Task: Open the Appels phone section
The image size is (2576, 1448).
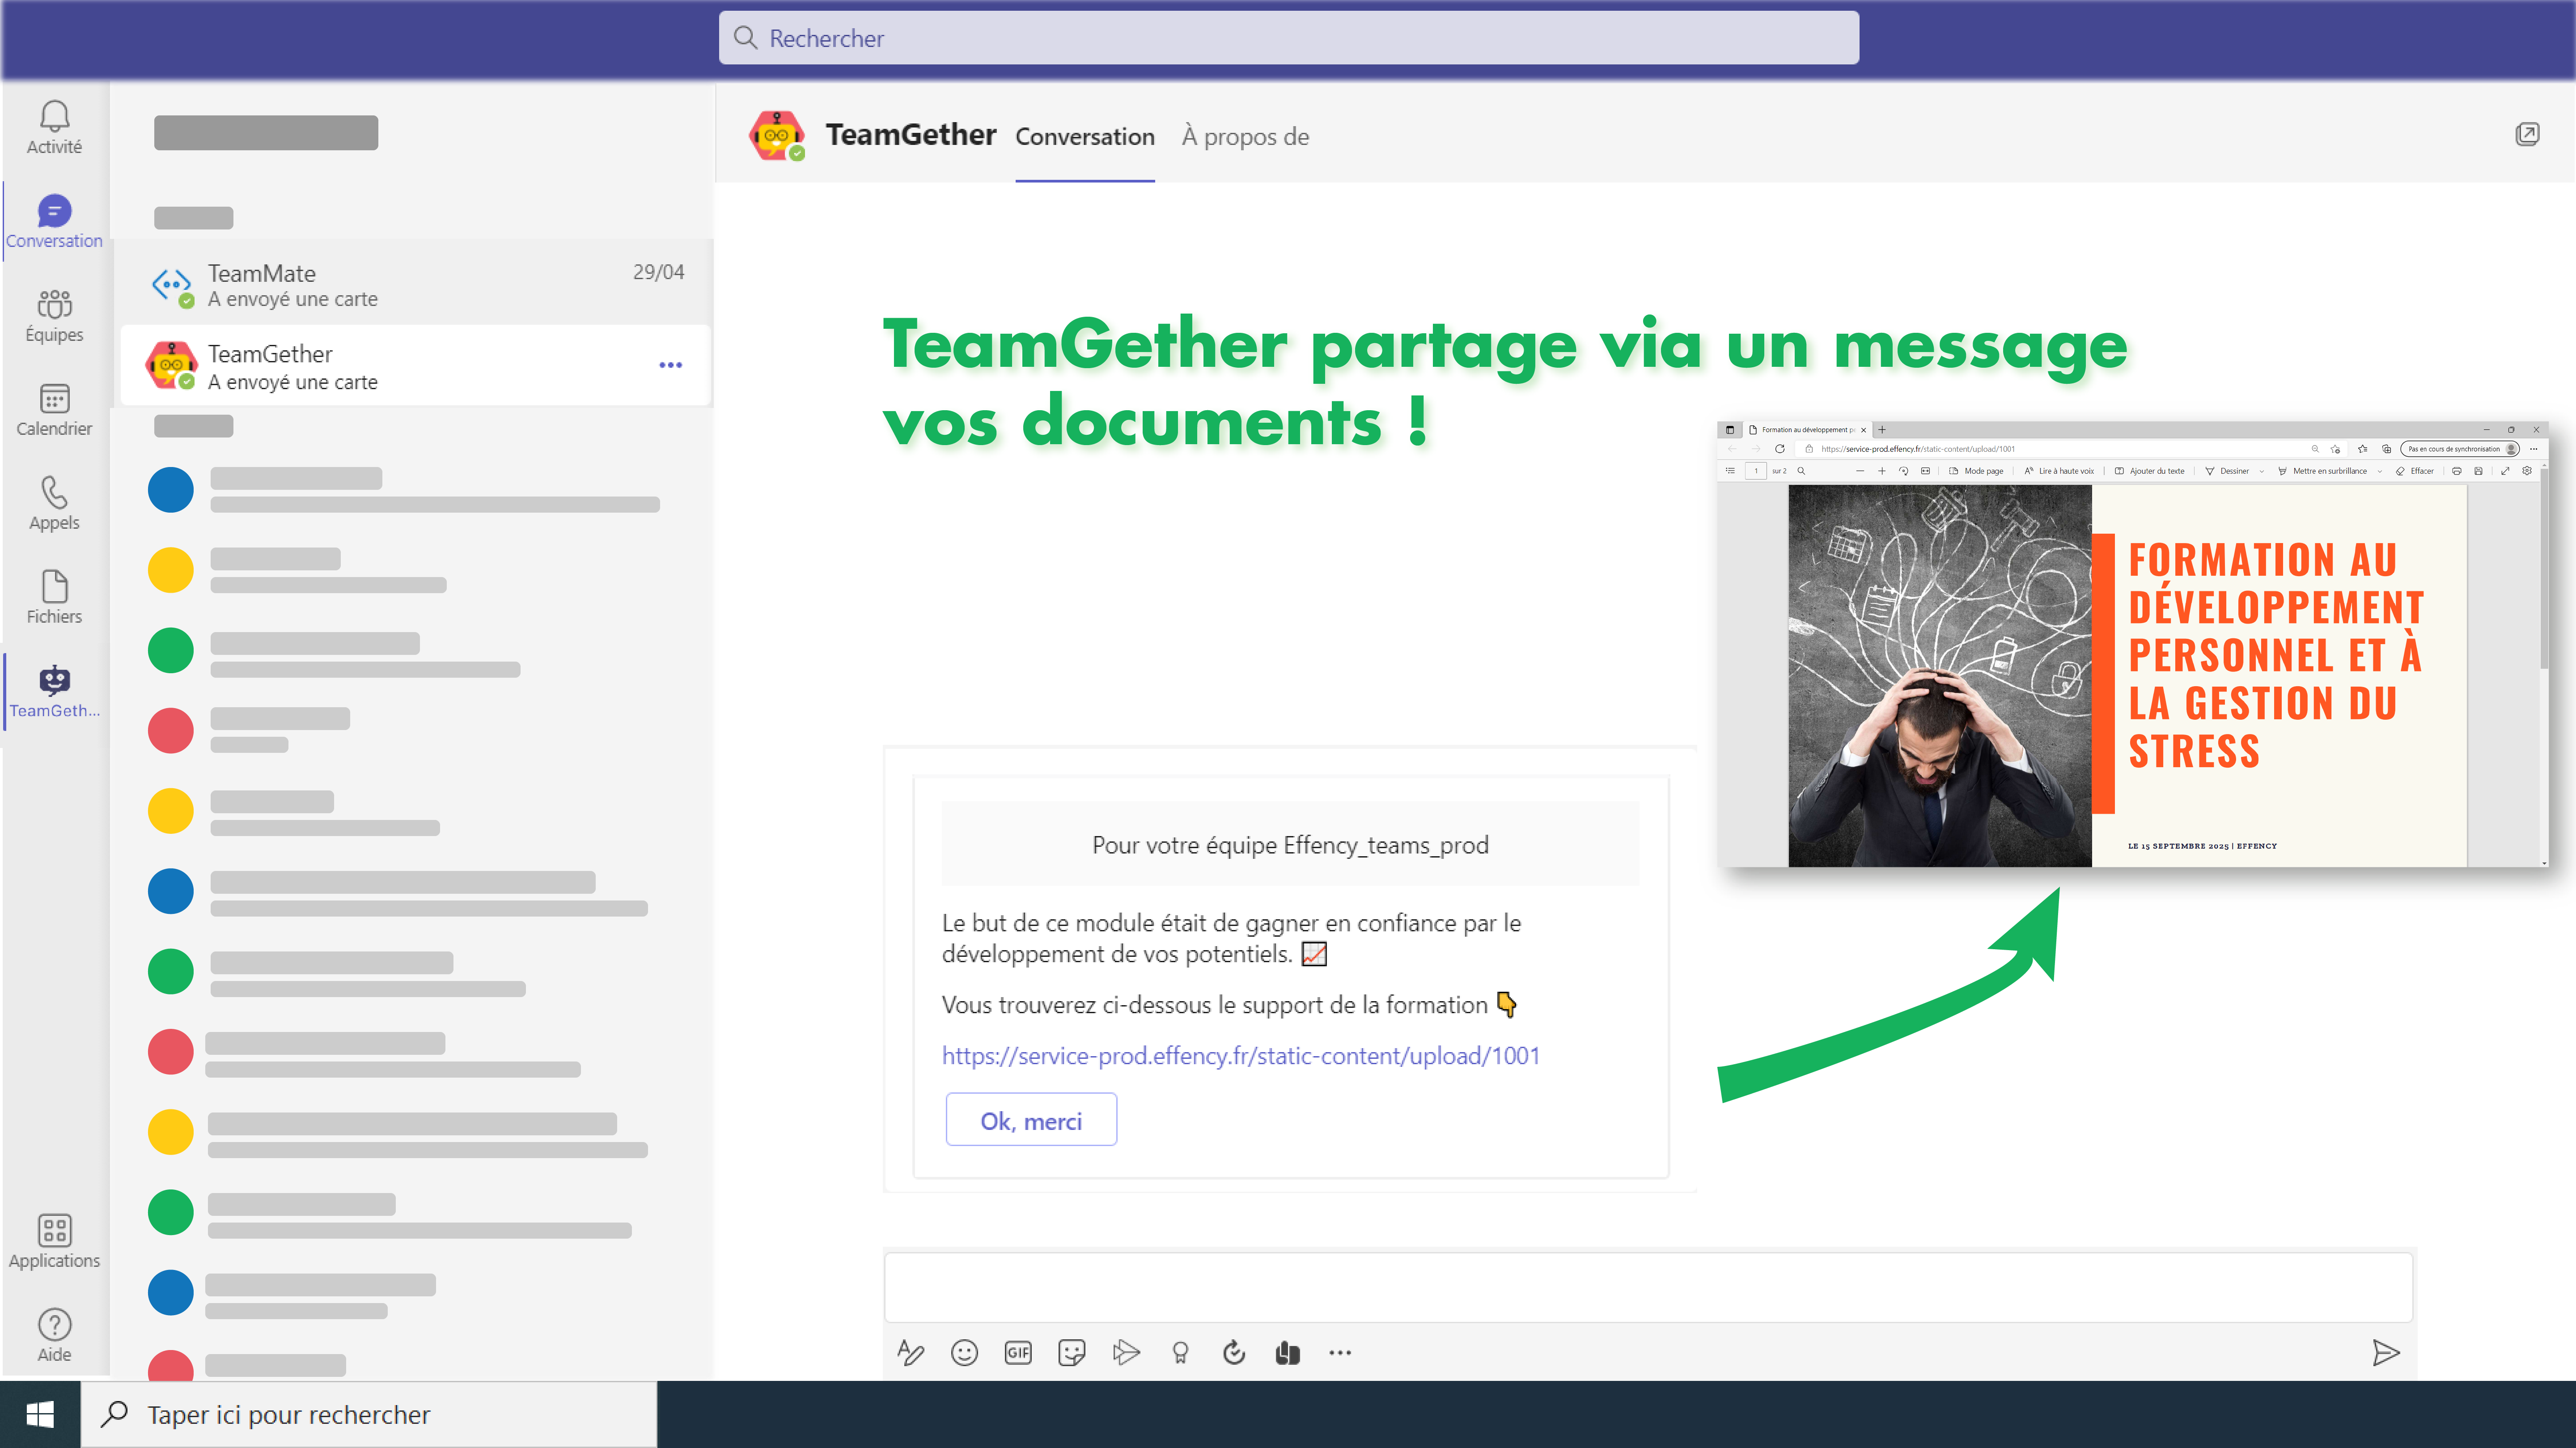Action: coord(54,503)
